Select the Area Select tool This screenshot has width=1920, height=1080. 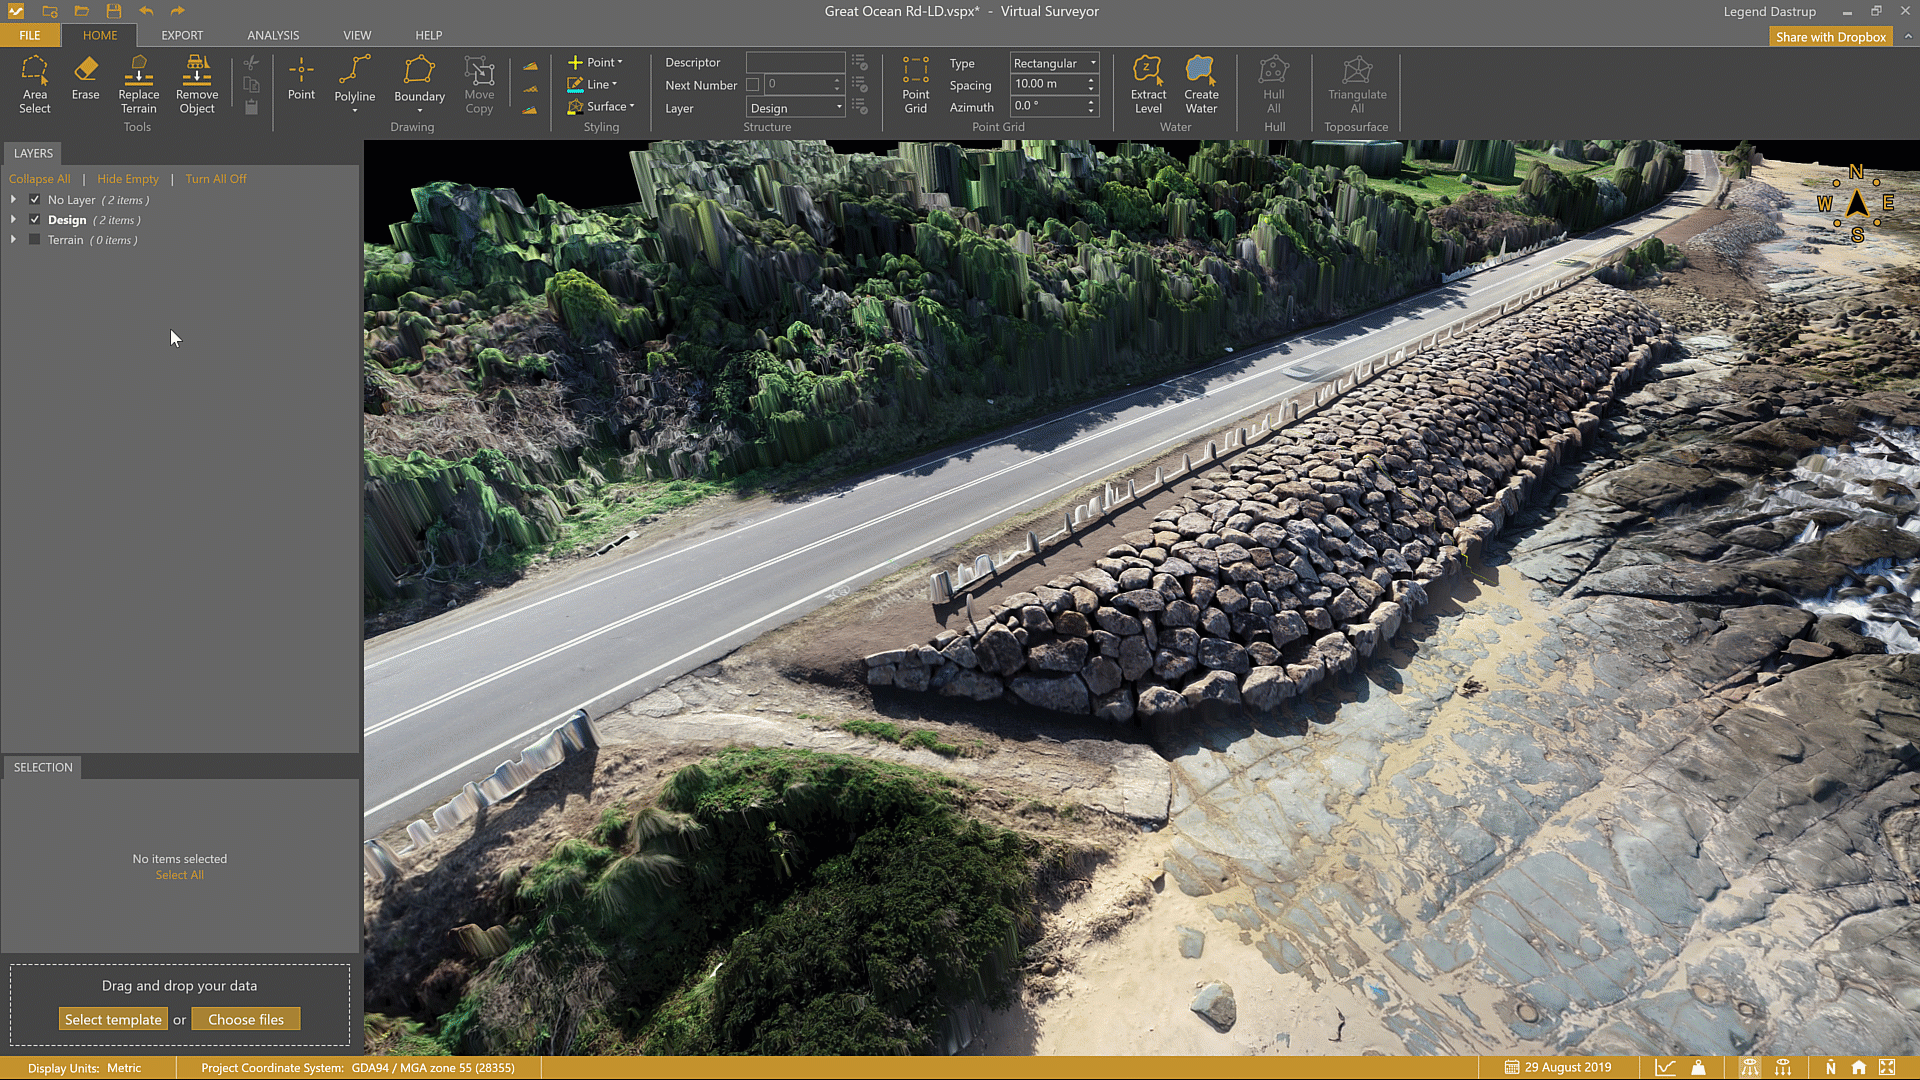[34, 84]
